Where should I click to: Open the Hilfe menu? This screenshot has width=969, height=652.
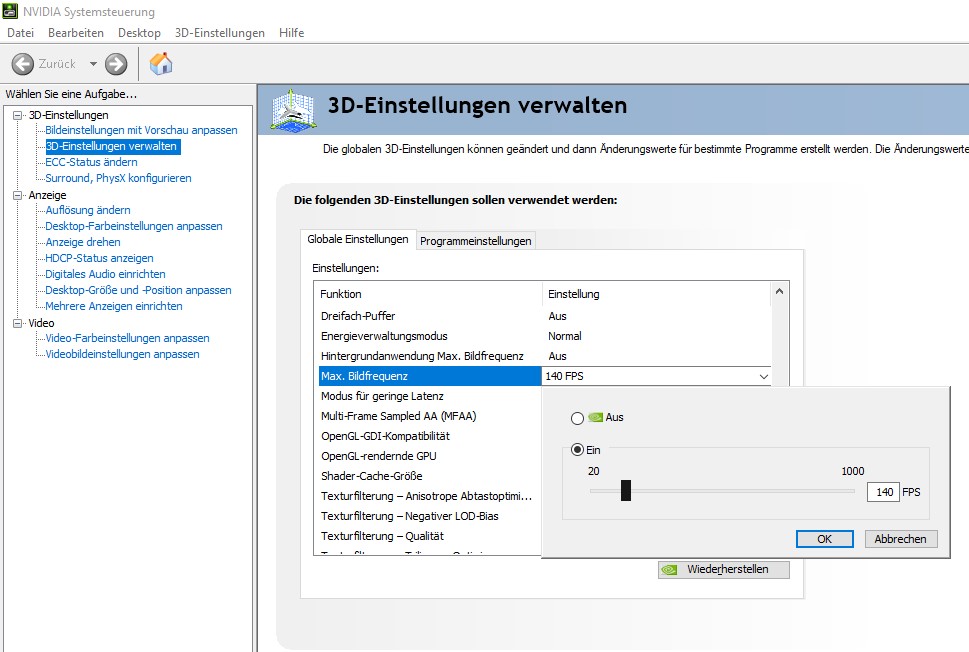pos(292,33)
